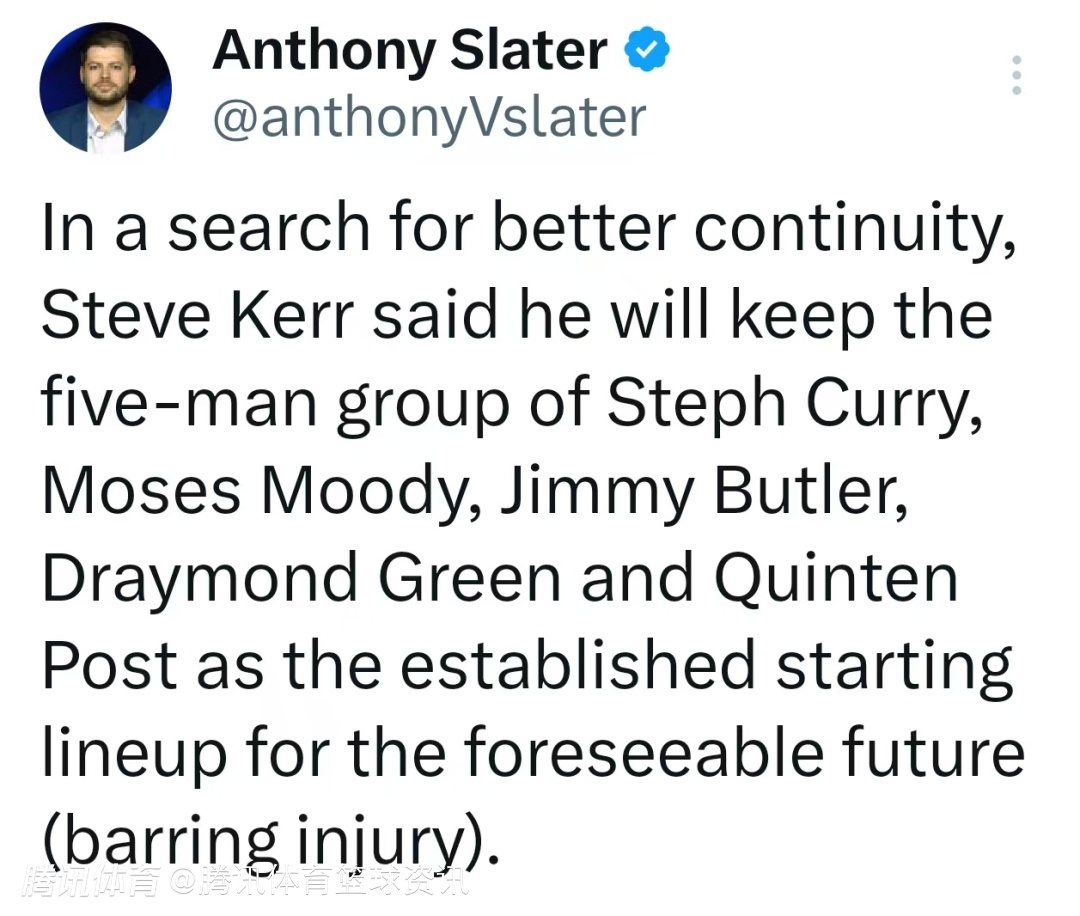
Task: Click the word "continuity" in the tweet
Action: (849, 230)
